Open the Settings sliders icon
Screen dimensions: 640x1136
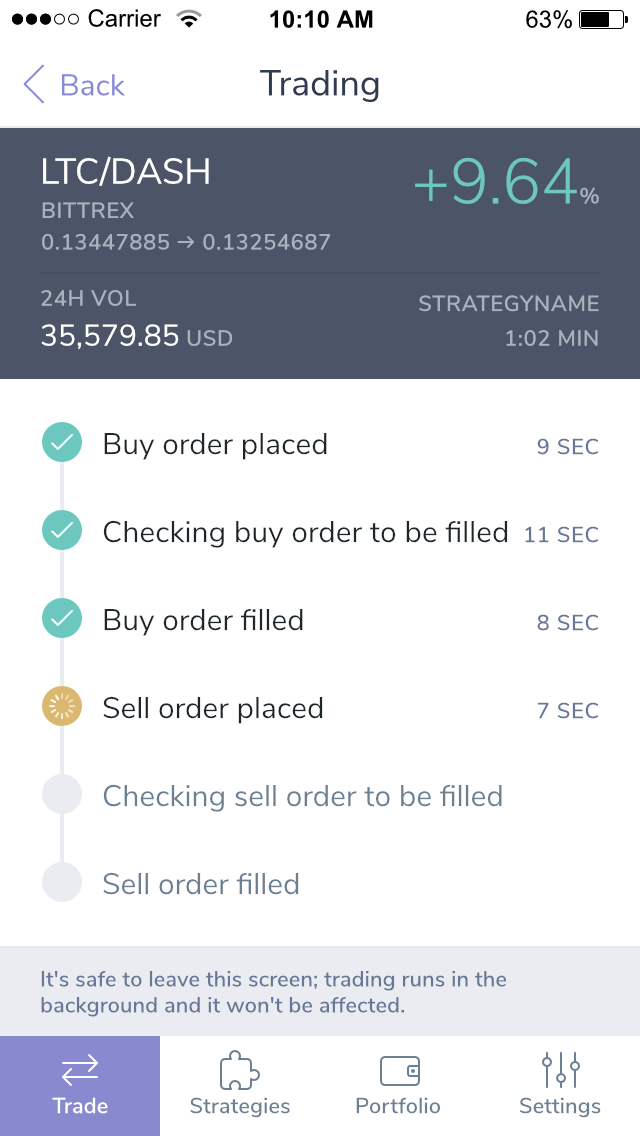560,1070
